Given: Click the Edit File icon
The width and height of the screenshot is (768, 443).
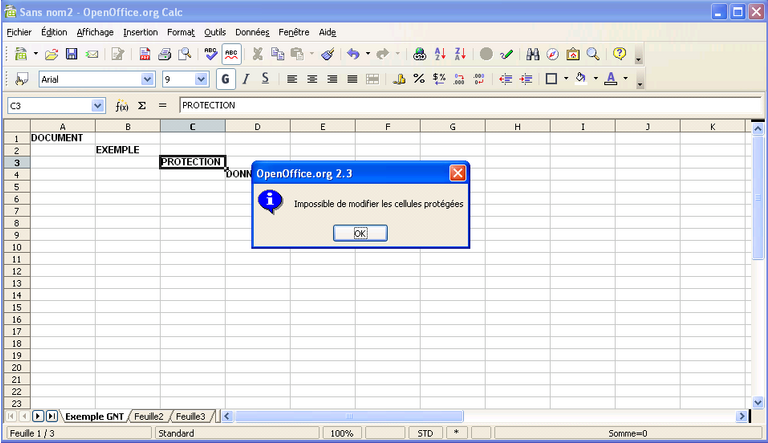Looking at the screenshot, I should (x=118, y=54).
